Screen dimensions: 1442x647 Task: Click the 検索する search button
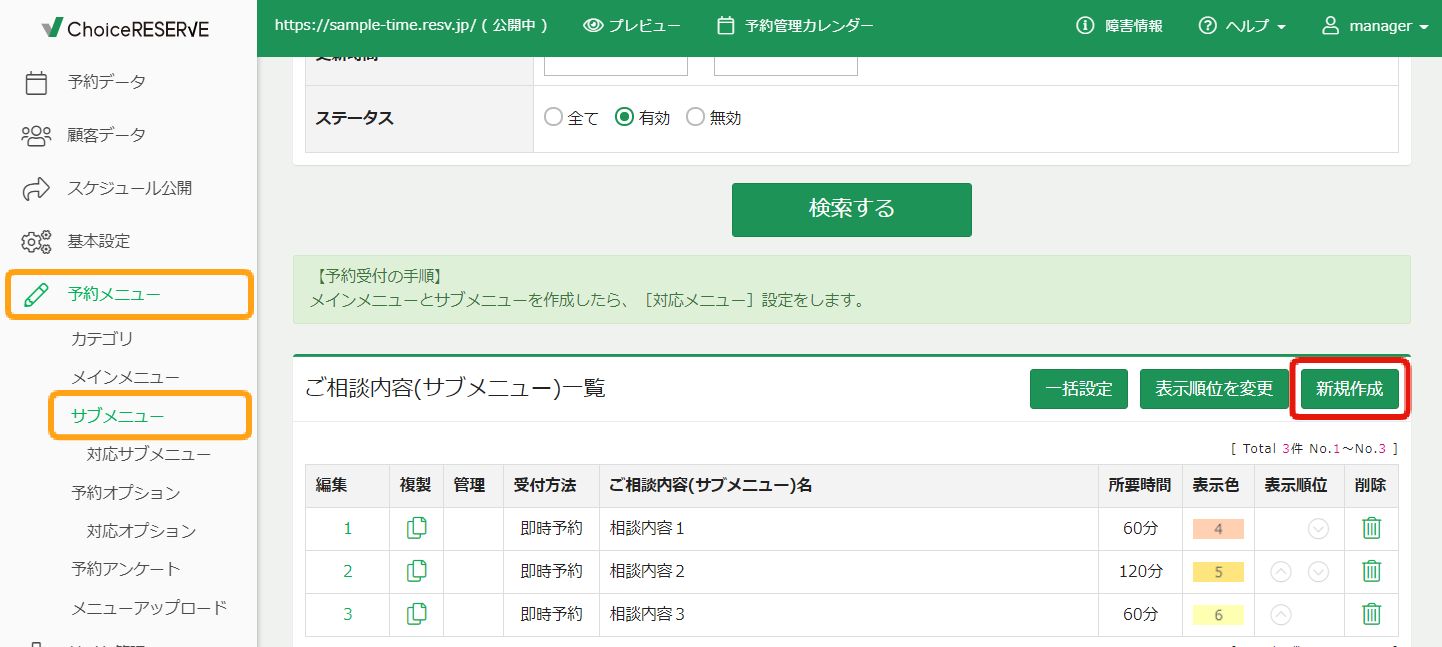point(852,210)
